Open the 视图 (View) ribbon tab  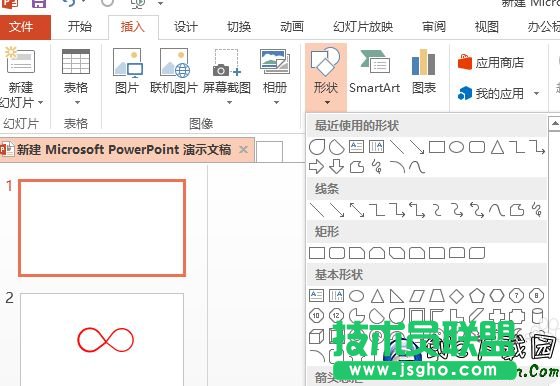487,27
